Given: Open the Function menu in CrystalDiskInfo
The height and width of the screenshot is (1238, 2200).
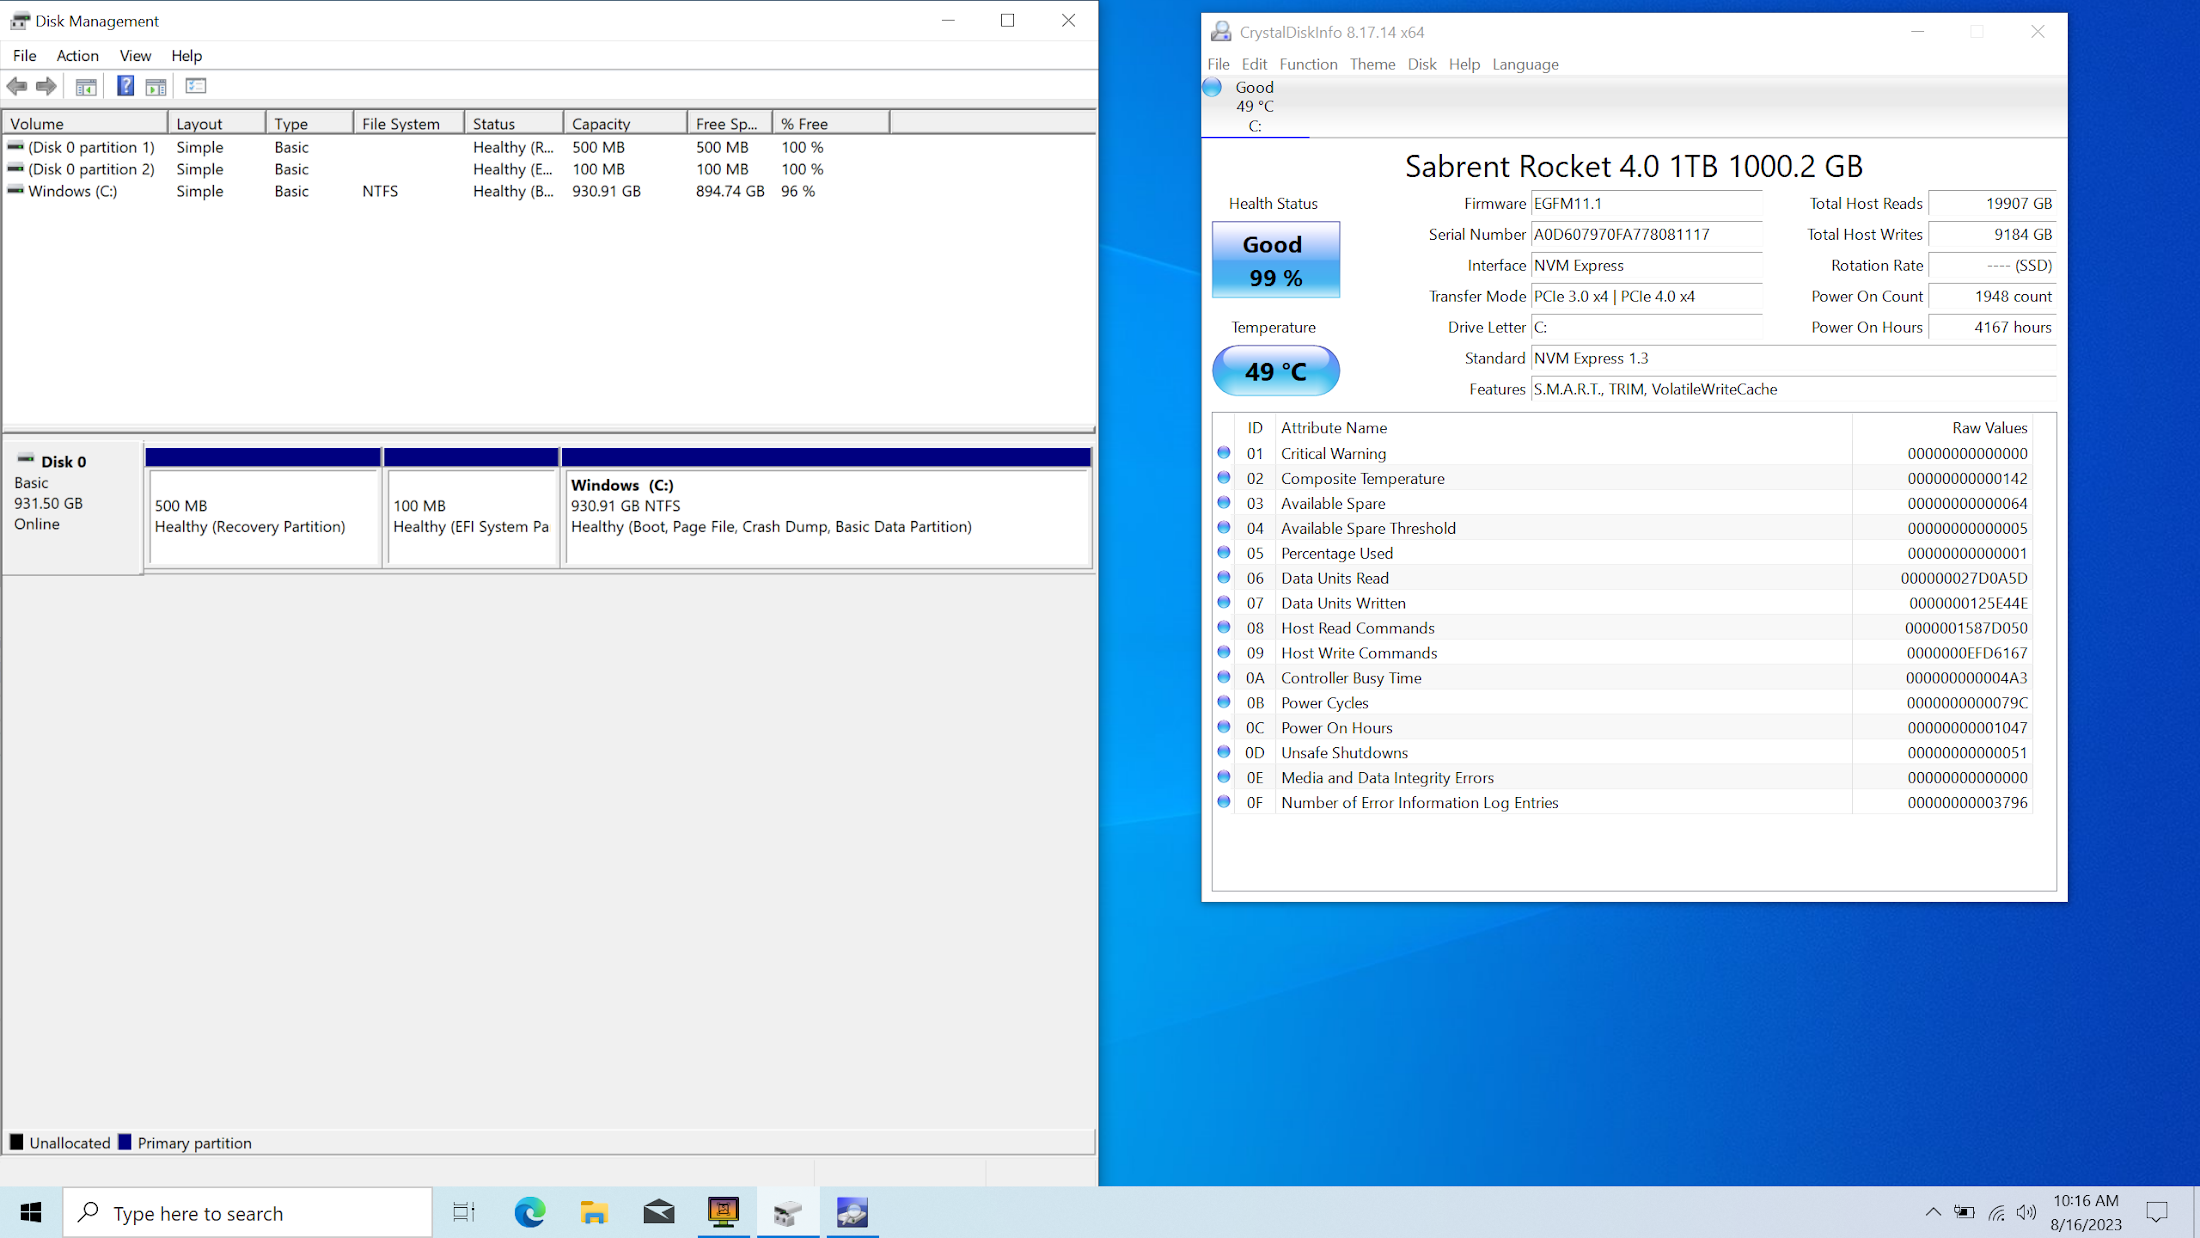Looking at the screenshot, I should tap(1308, 64).
